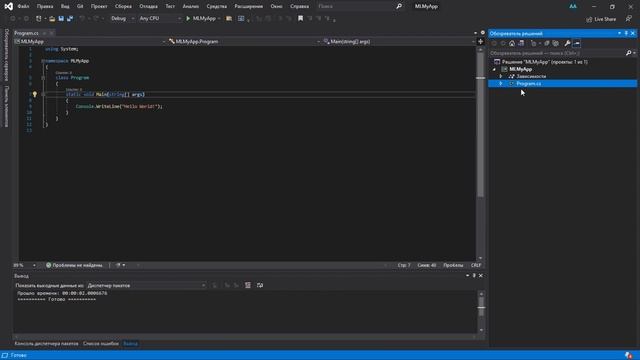This screenshot has height=360, width=640.
Task: Open Solution Explorer window options dropdown
Action: 619,33
